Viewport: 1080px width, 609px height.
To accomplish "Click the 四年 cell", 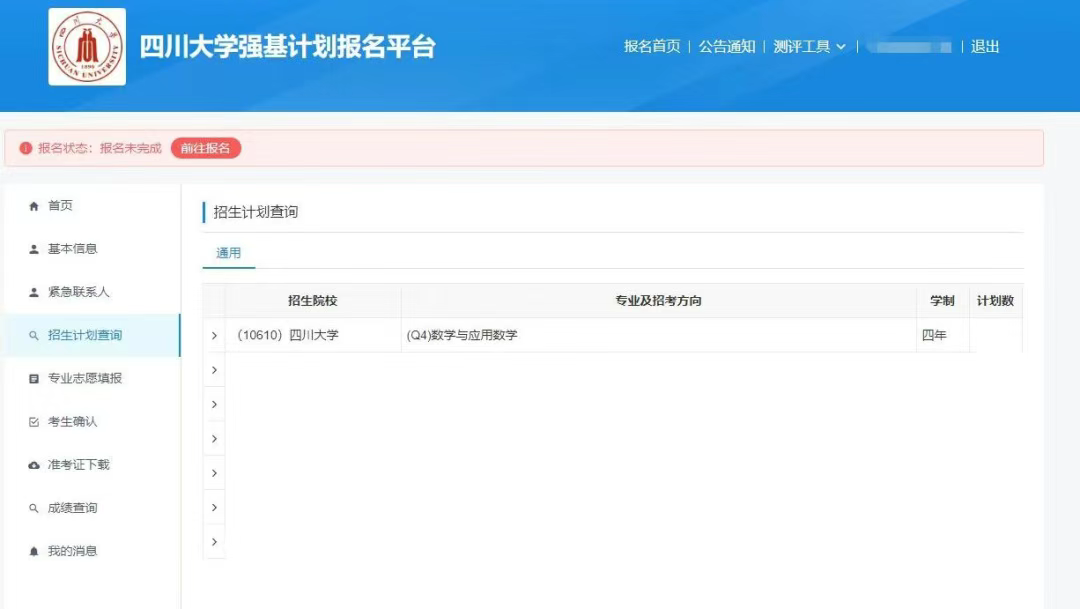I will (942, 335).
